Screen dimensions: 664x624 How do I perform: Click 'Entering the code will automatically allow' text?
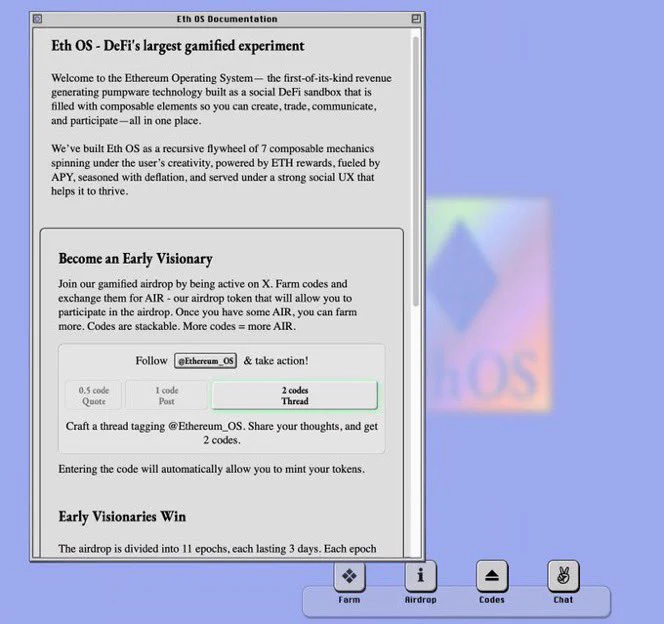(211, 469)
